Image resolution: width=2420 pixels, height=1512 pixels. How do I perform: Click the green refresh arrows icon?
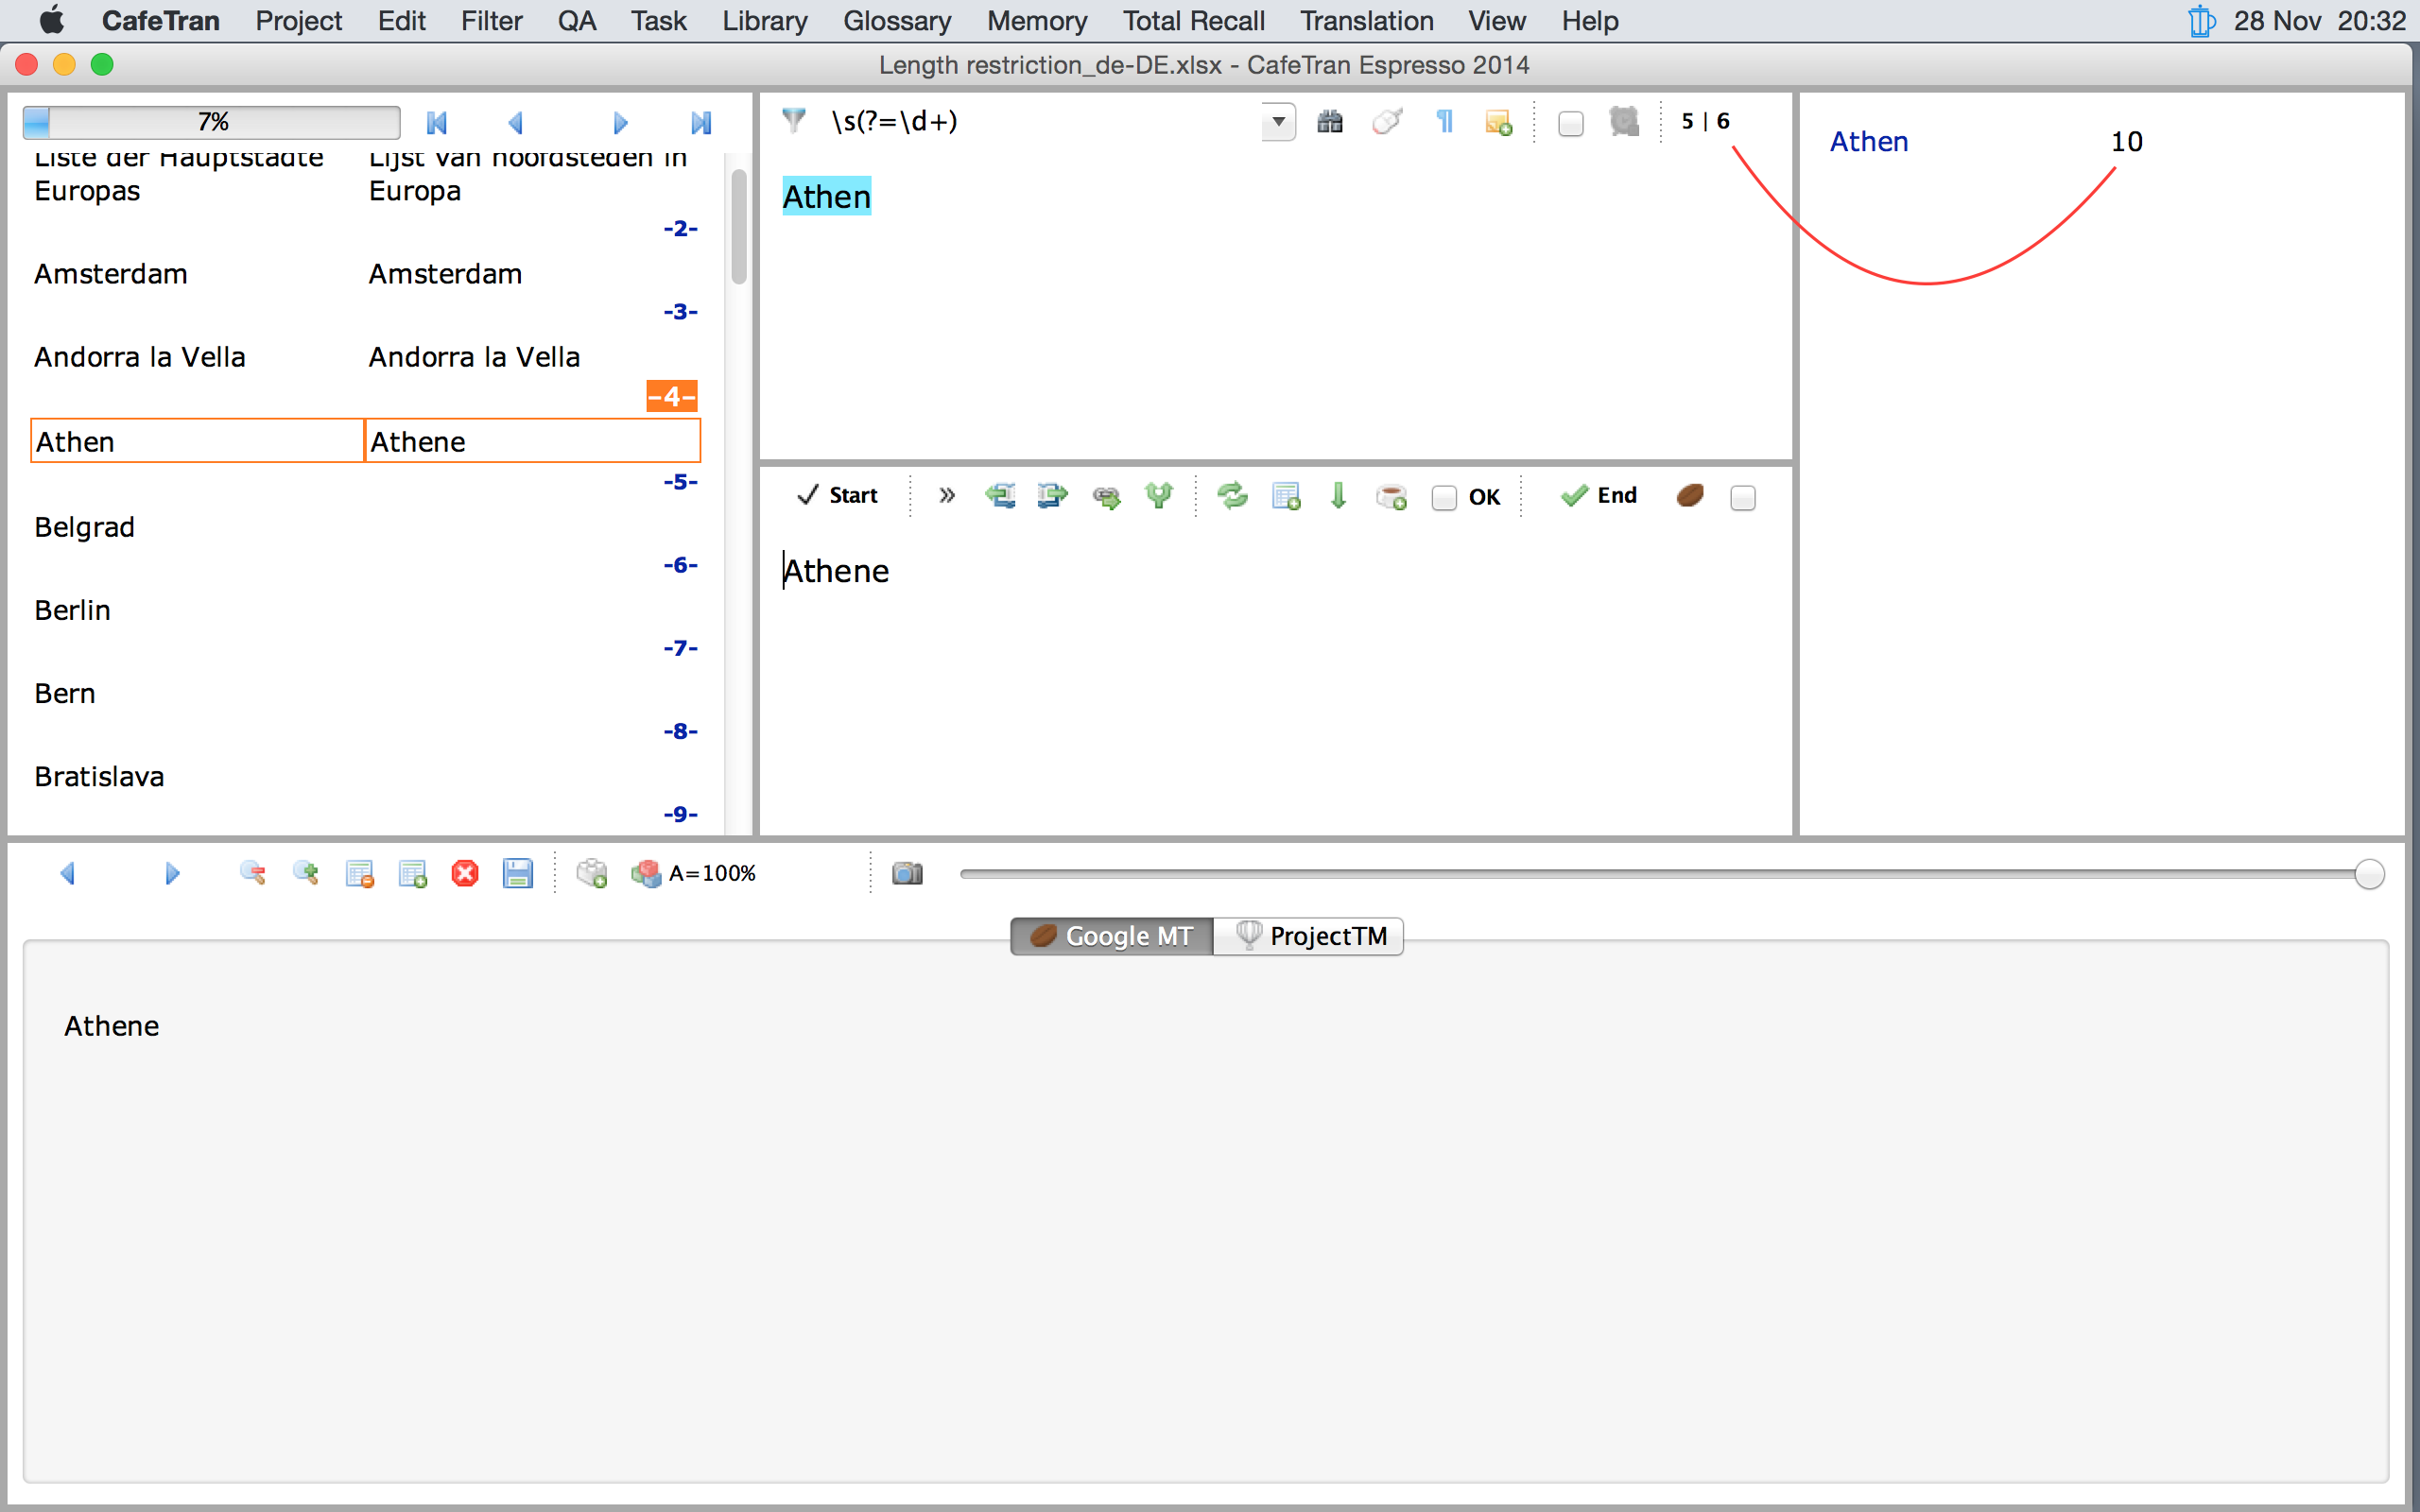click(x=1232, y=495)
